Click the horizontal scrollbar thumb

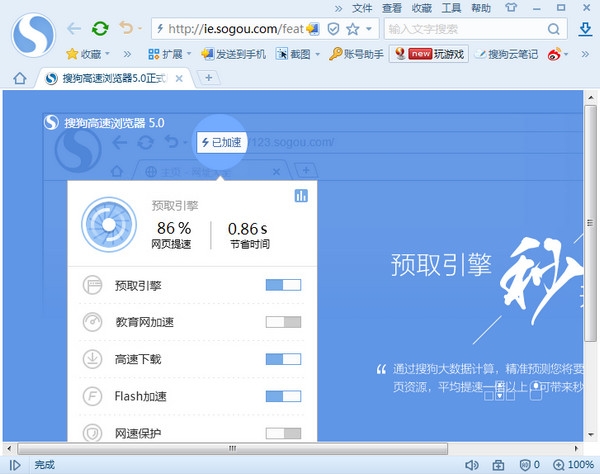click(232, 447)
